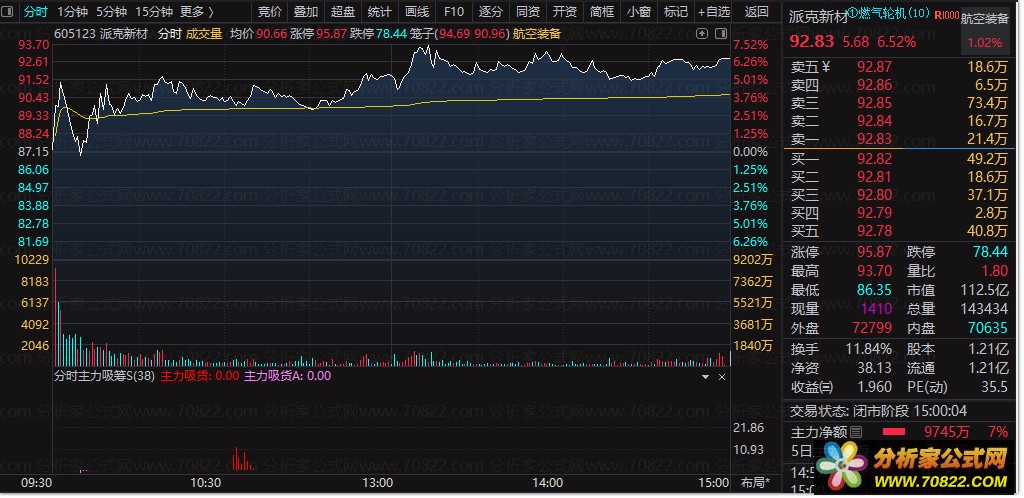Click the 10:30 time axis label
Image resolution: width=1024 pixels, height=498 pixels.
[x=206, y=484]
